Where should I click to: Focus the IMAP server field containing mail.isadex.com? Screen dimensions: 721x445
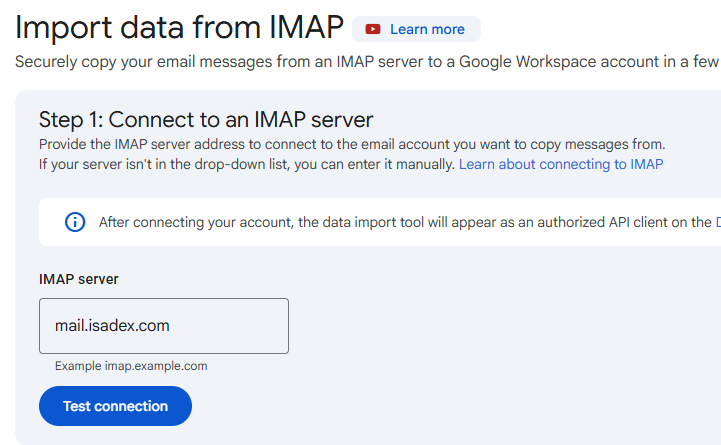point(164,326)
